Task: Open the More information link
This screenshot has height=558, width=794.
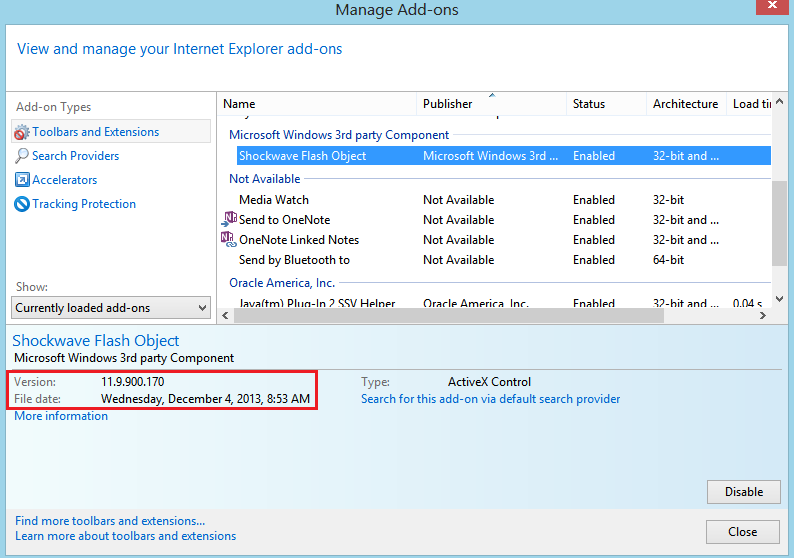Action: coord(61,416)
